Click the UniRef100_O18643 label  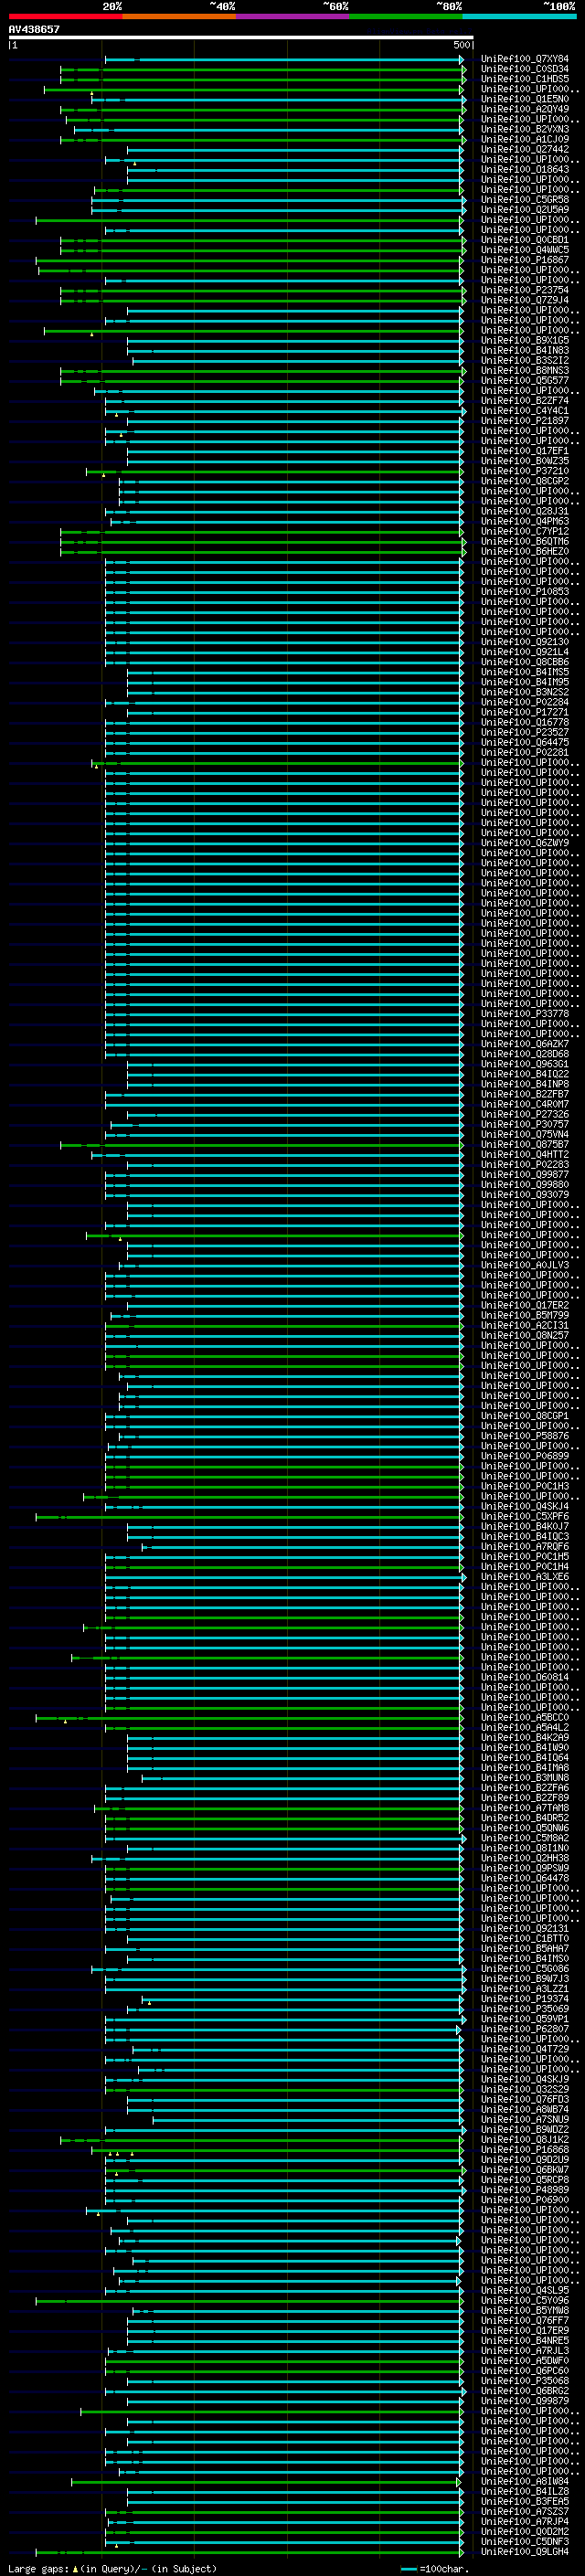point(525,169)
